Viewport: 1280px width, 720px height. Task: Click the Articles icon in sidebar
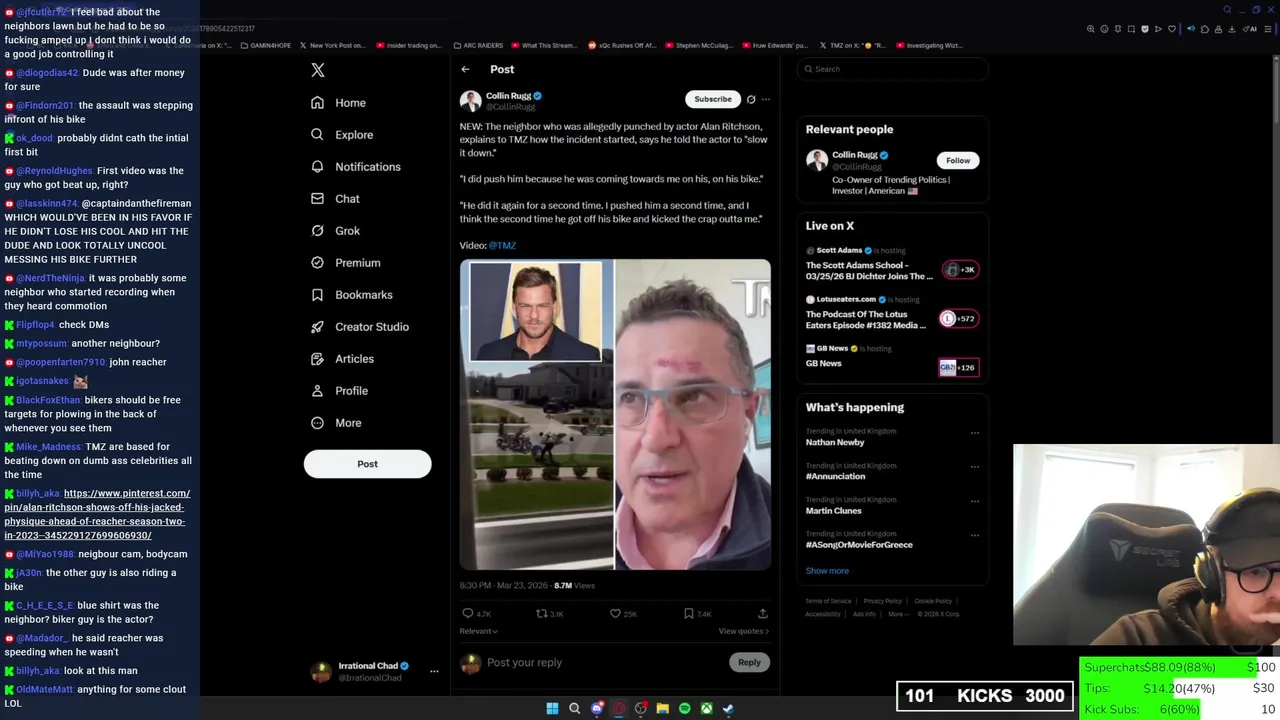pyautogui.click(x=317, y=359)
